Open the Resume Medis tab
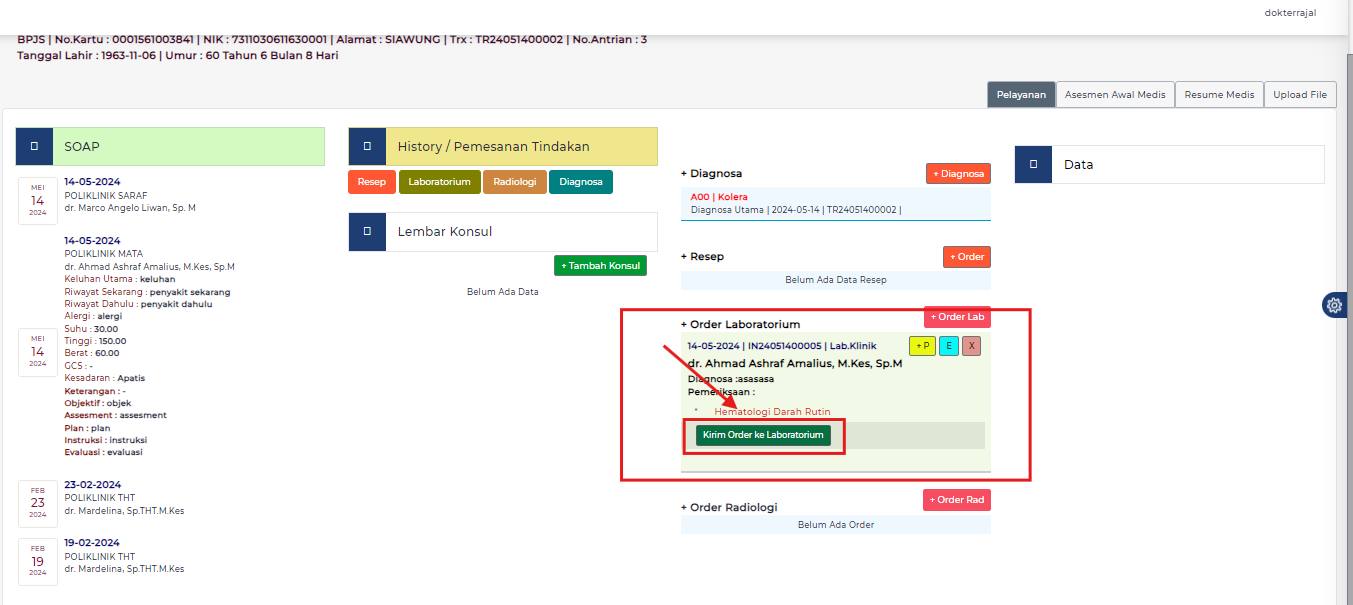The width and height of the screenshot is (1353, 605). point(1218,95)
